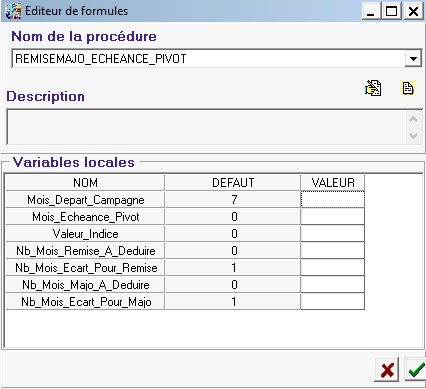Click the hand-holding-document icon
This screenshot has height=389, width=426.
(373, 88)
